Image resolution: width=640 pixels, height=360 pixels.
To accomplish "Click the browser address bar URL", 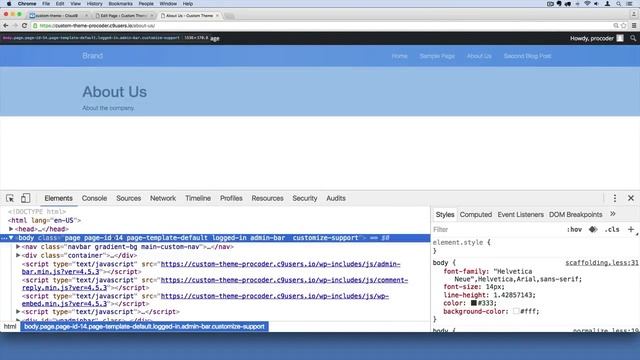I will pos(97,26).
